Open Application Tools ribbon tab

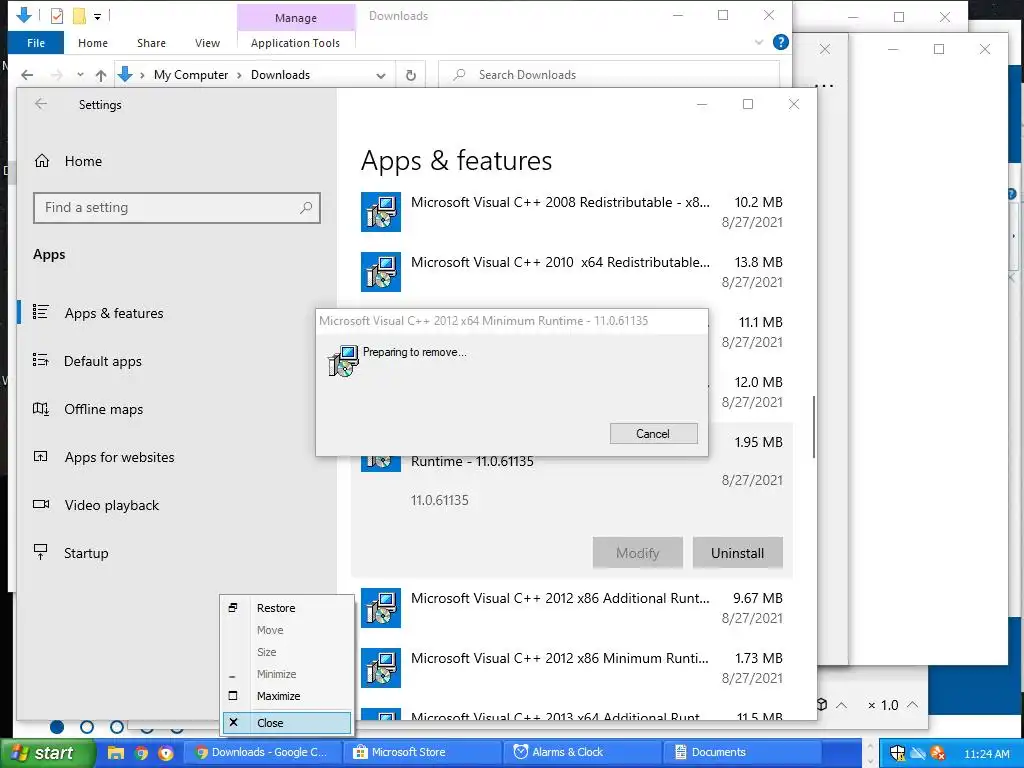[x=295, y=43]
